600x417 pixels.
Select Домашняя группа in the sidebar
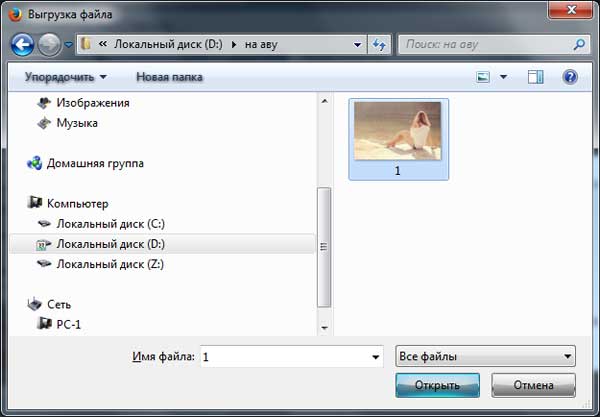click(x=95, y=163)
